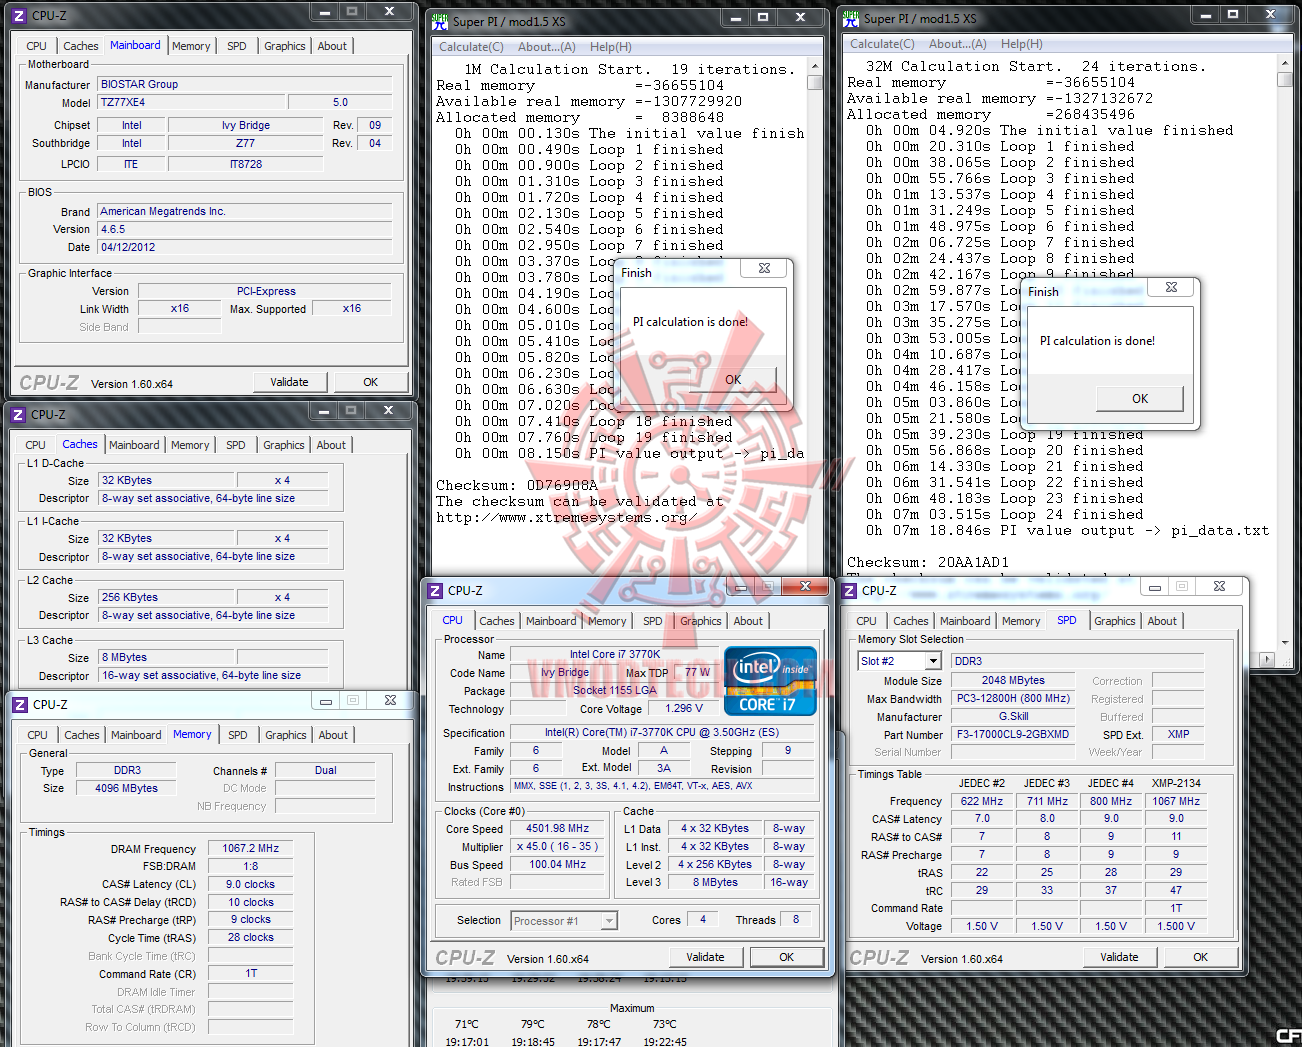Open Help menu in 1M Super PI window
The image size is (1302, 1047).
pos(610,47)
